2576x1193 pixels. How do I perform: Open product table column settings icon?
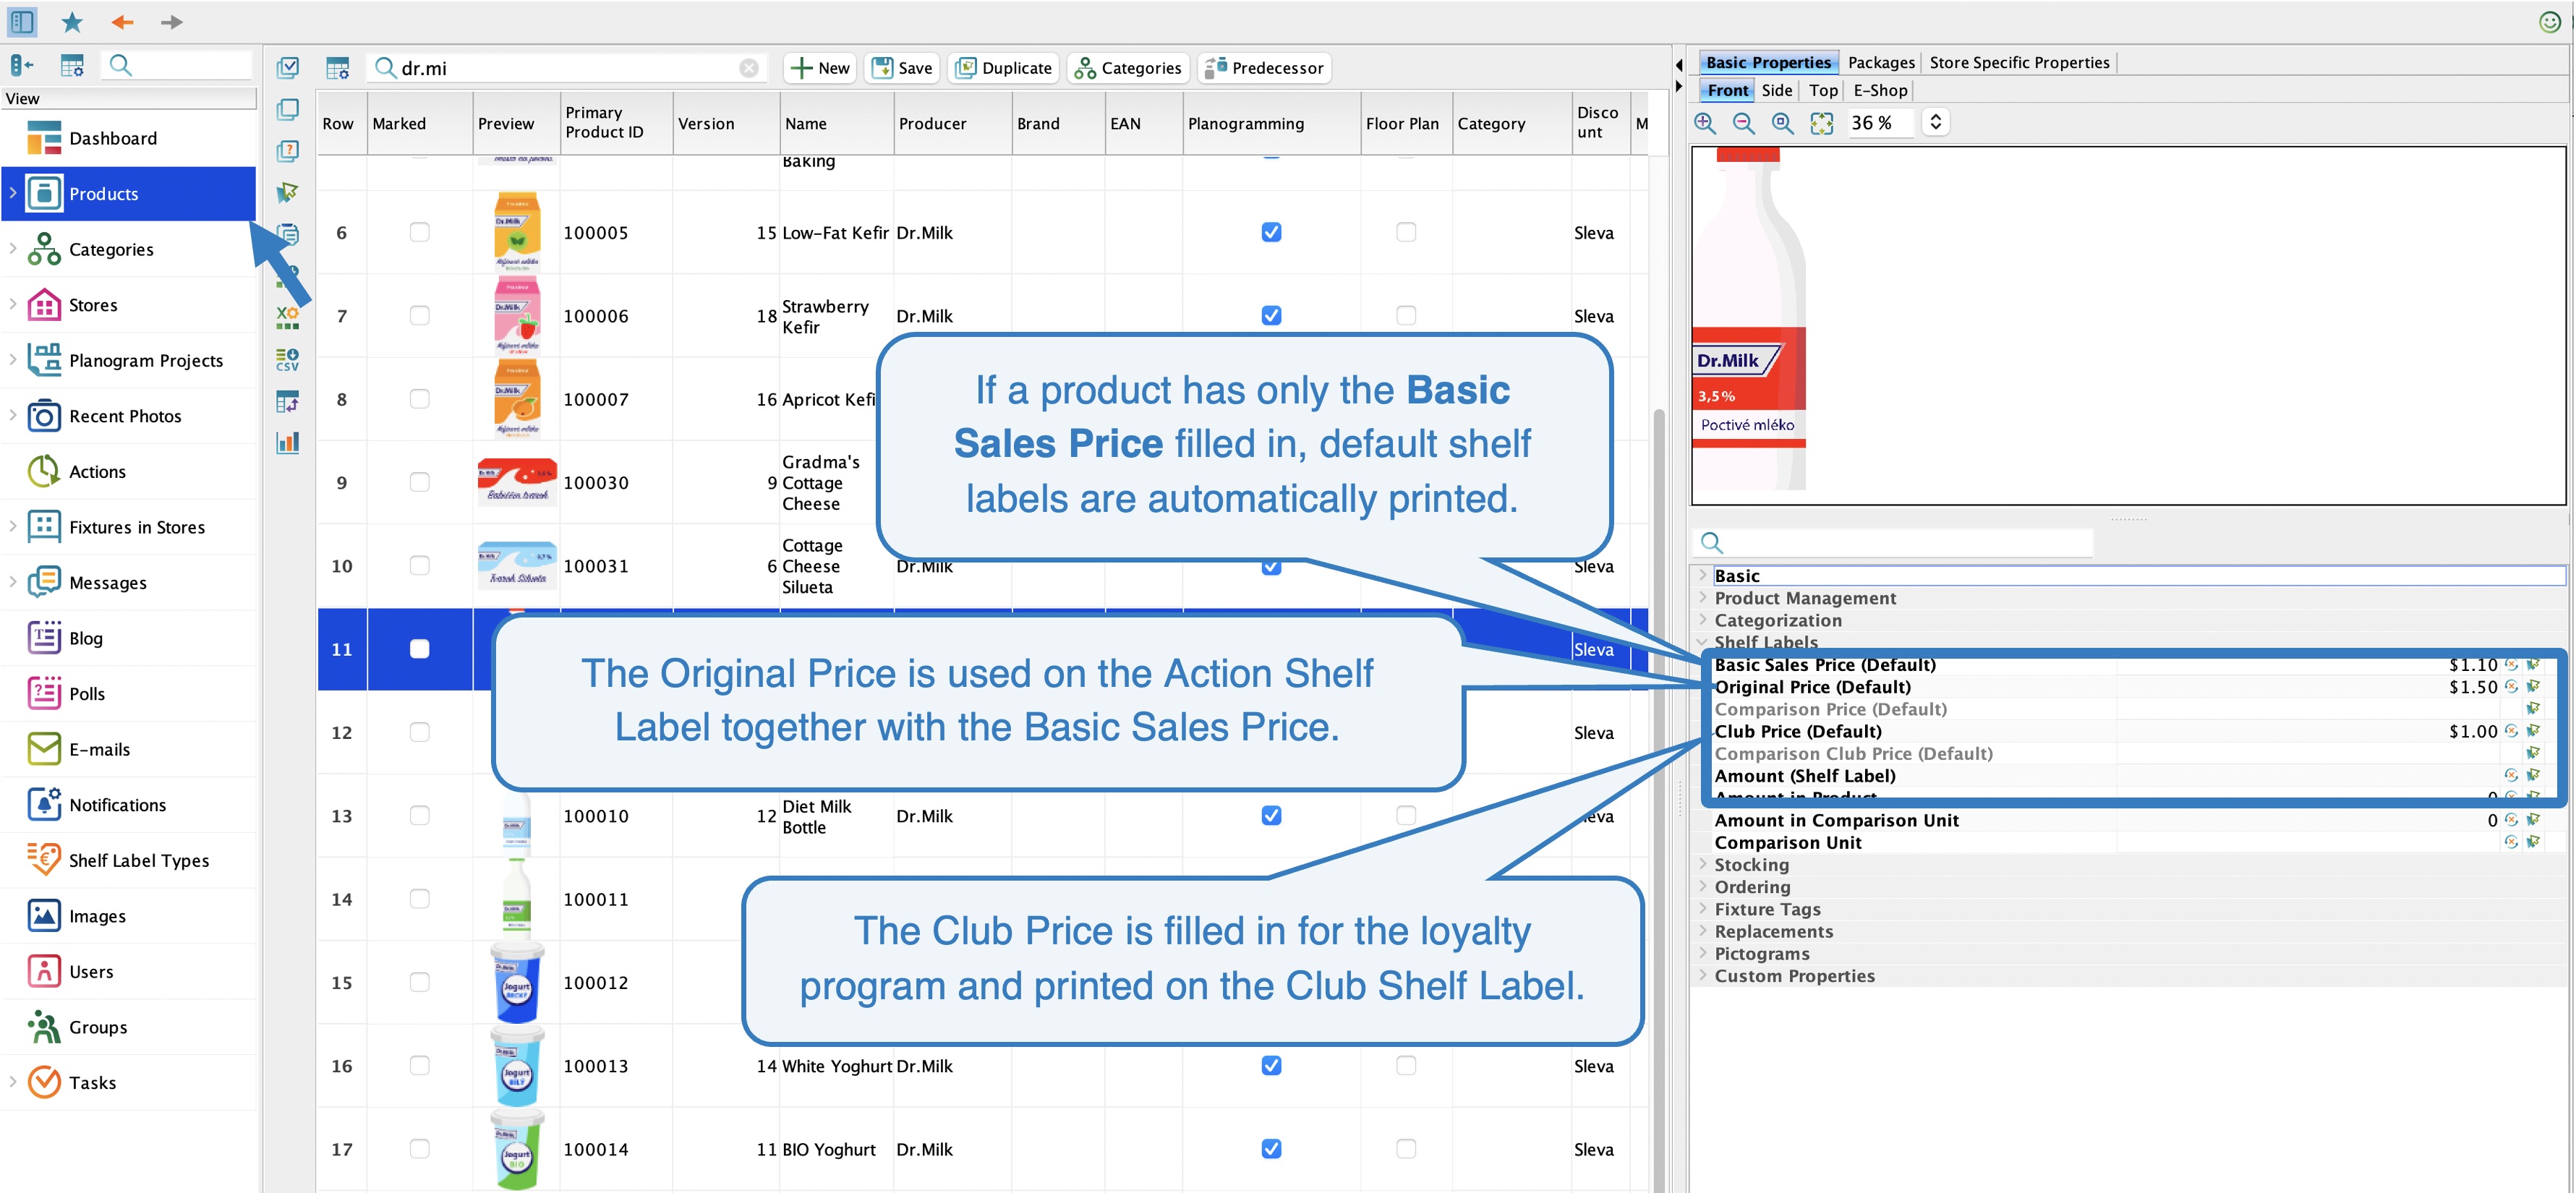tap(338, 68)
